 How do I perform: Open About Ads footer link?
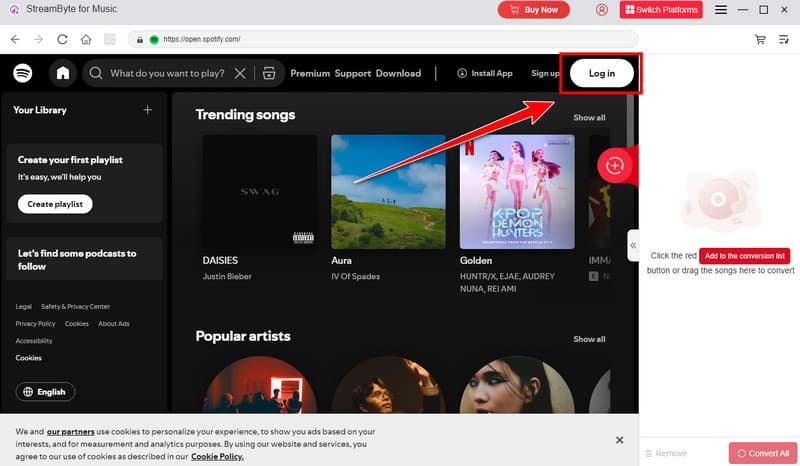click(114, 324)
